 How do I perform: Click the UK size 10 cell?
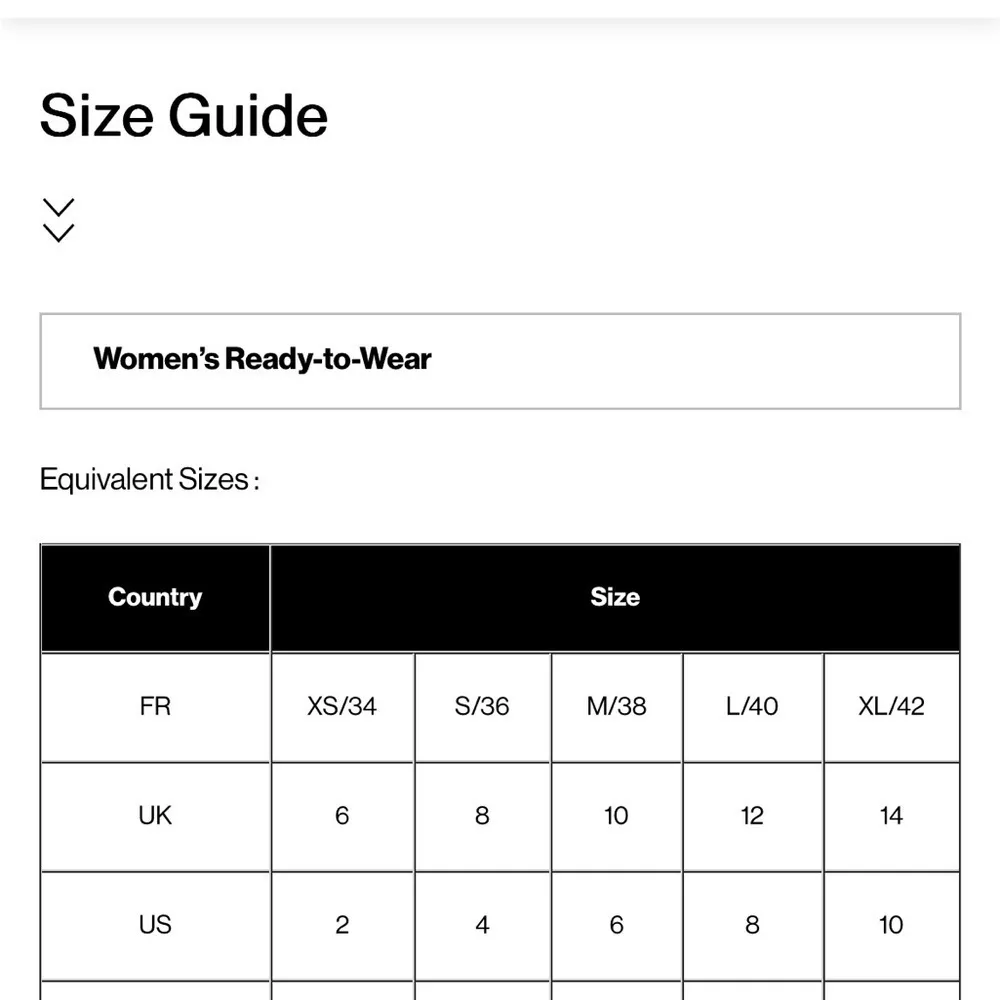616,816
